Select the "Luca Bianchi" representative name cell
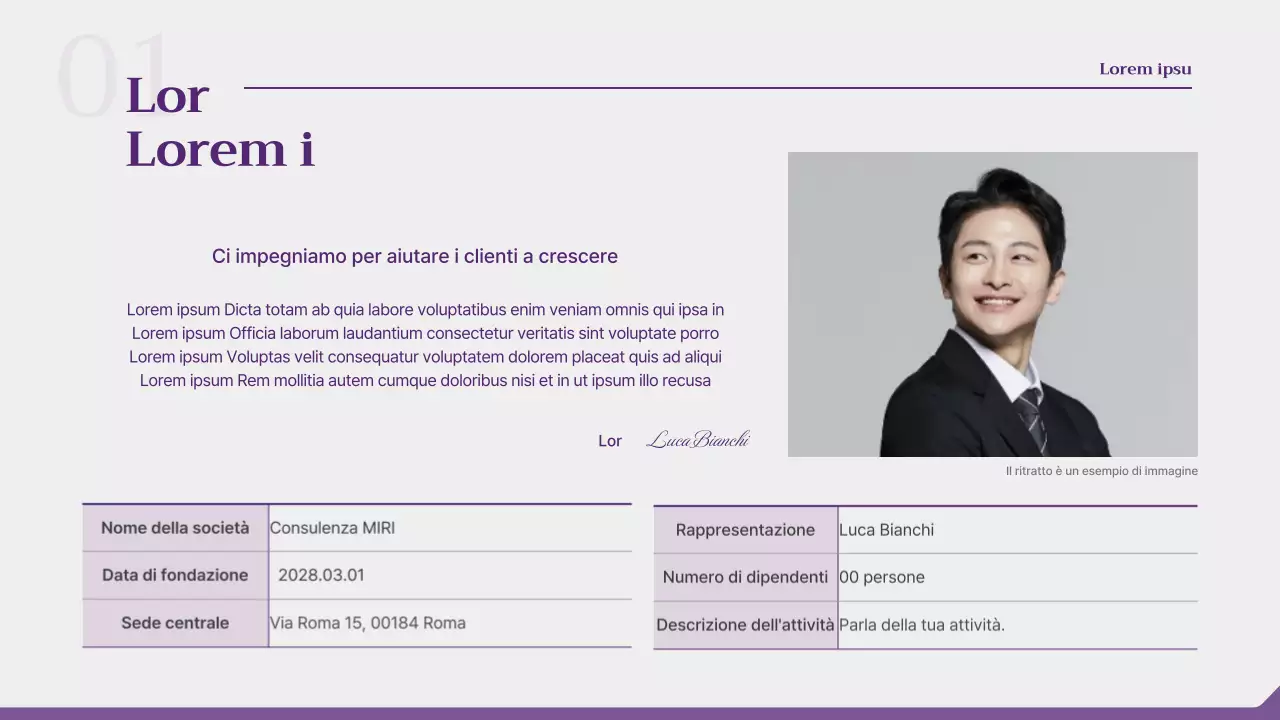The width and height of the screenshot is (1280, 720). 887,529
